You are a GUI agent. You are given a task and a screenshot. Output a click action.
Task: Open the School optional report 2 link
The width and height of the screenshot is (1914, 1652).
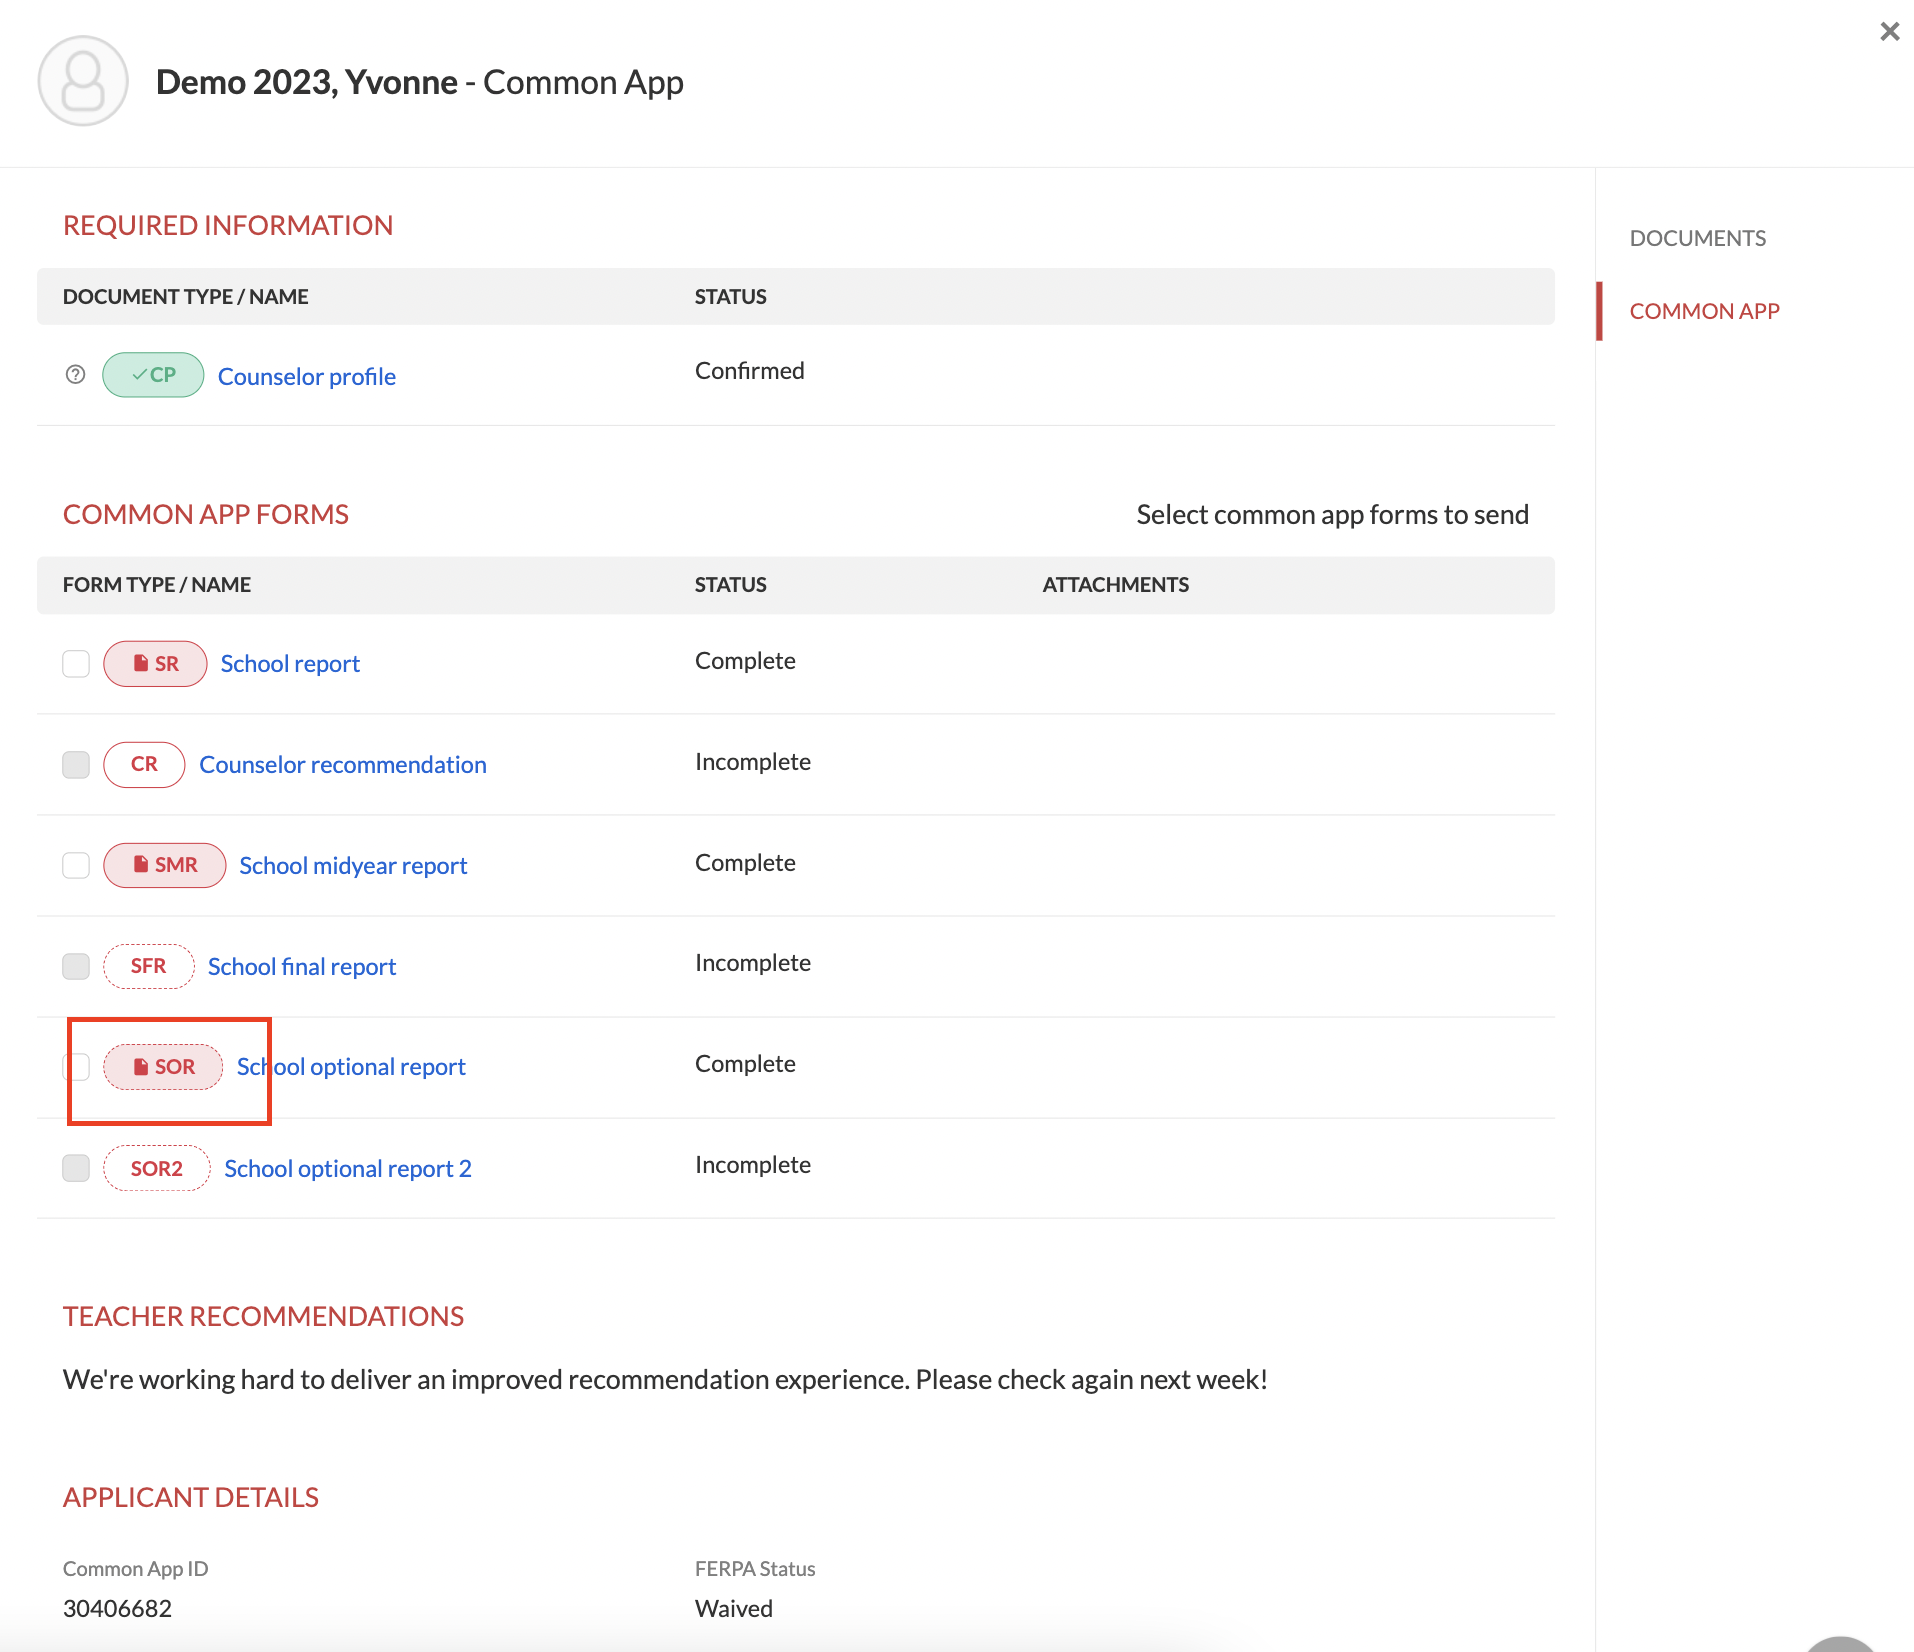[x=348, y=1169]
